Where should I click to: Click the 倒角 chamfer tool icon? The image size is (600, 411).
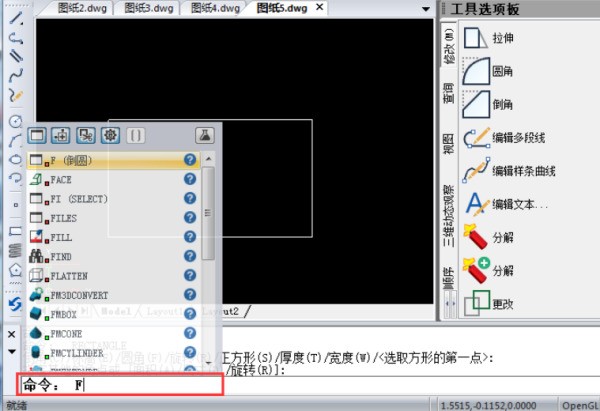[476, 104]
